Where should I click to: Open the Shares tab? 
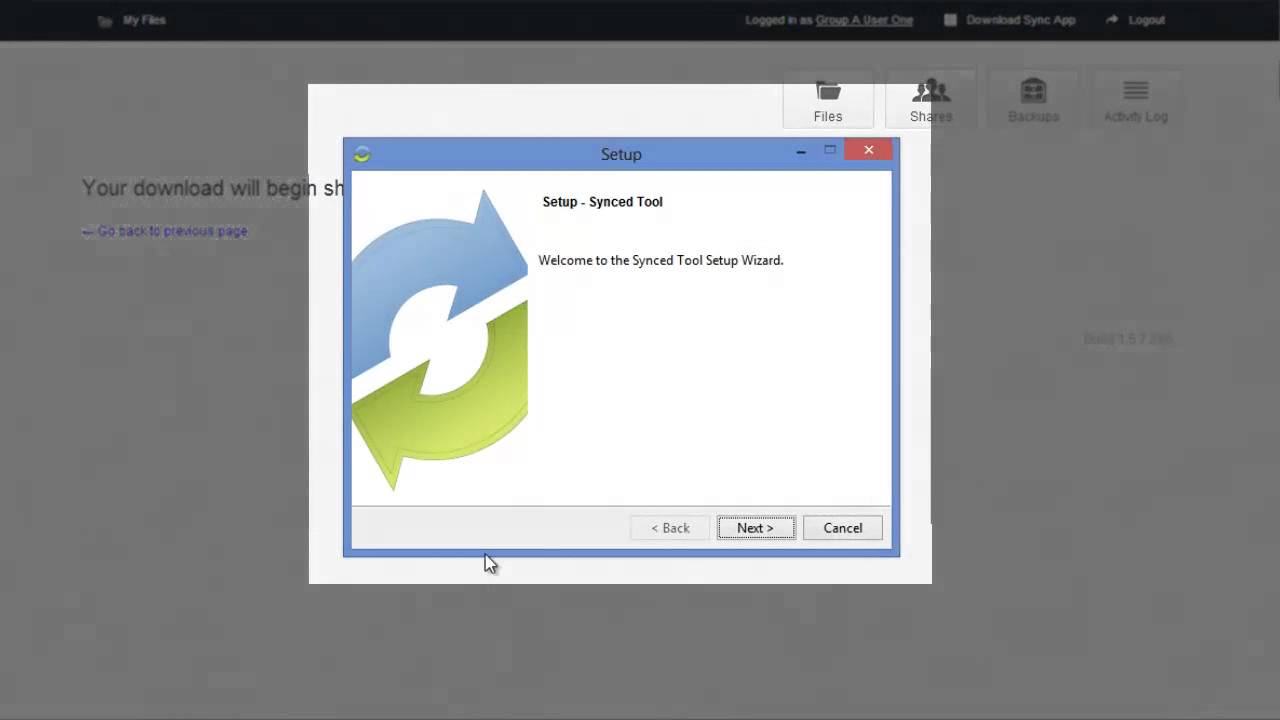pyautogui.click(x=931, y=100)
